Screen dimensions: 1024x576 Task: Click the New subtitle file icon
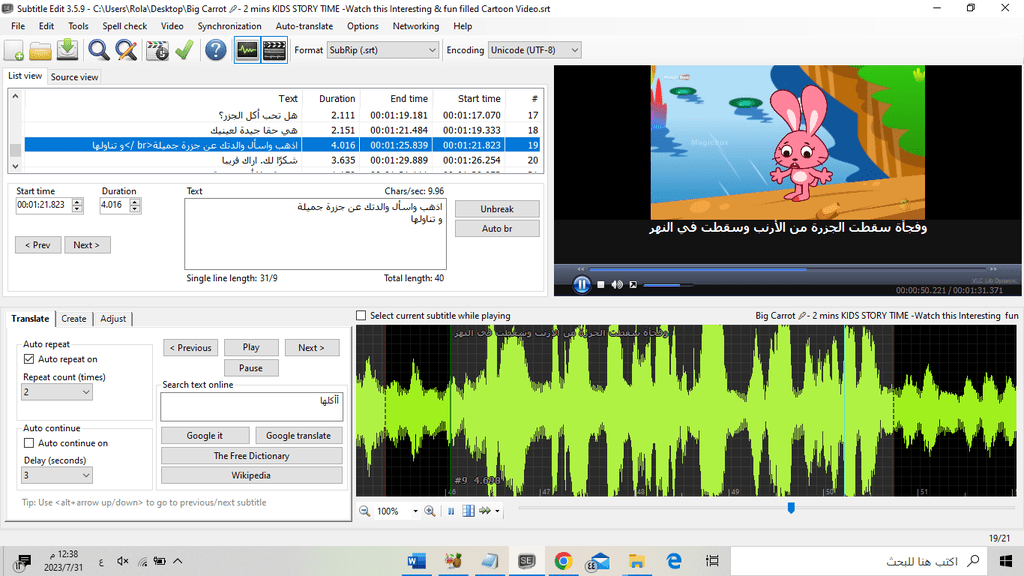[x=14, y=50]
